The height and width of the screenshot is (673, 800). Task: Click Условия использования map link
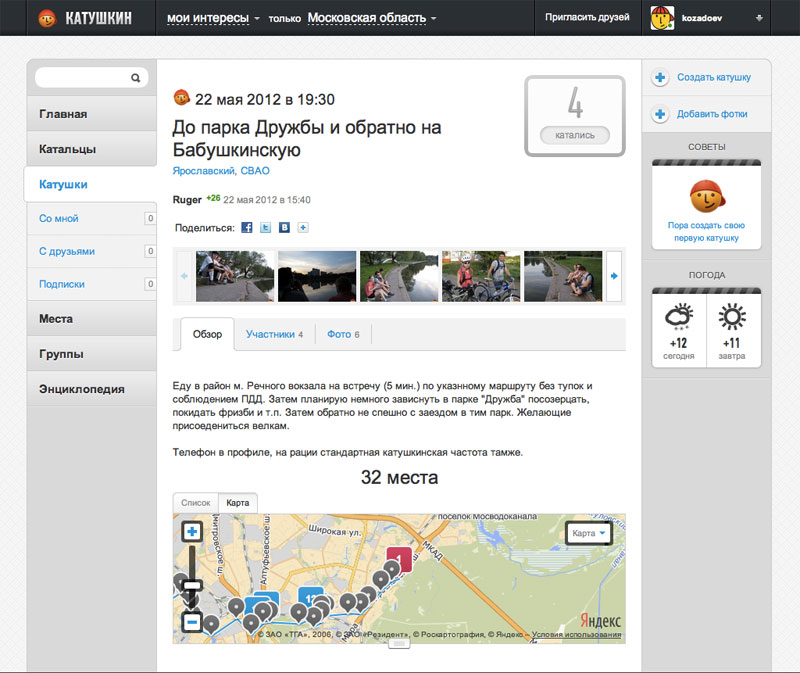tap(577, 634)
